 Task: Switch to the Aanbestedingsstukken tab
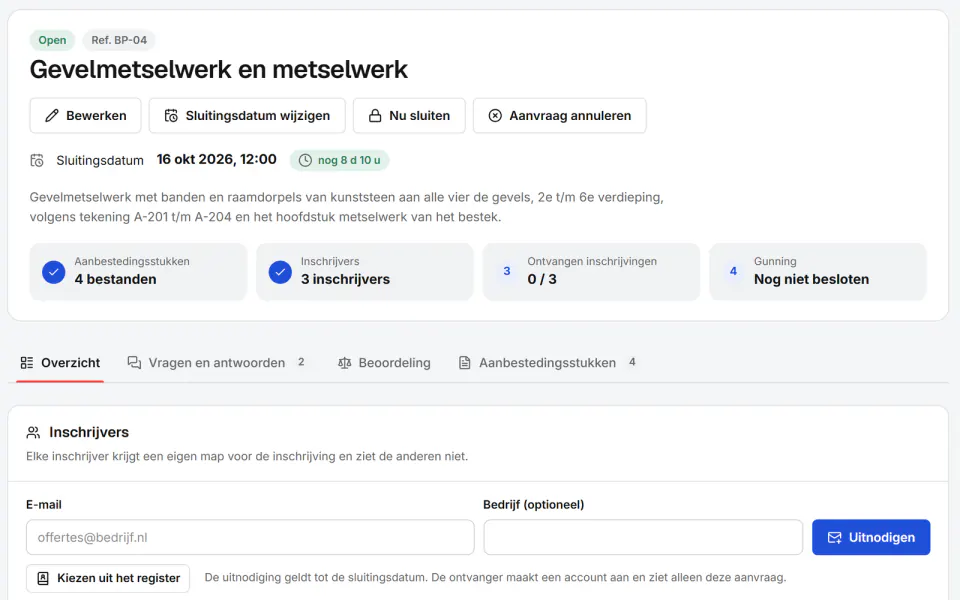(548, 362)
